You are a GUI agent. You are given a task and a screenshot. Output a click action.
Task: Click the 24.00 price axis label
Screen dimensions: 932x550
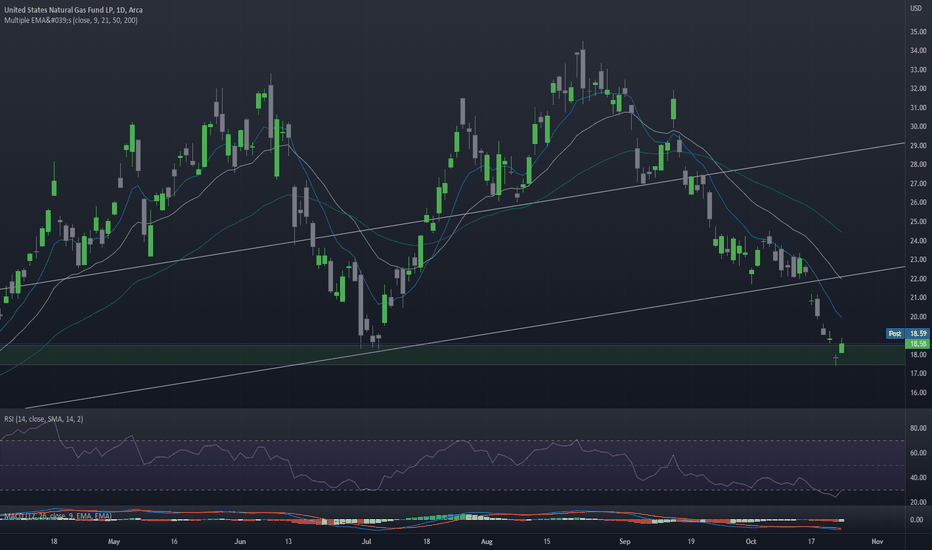[918, 241]
